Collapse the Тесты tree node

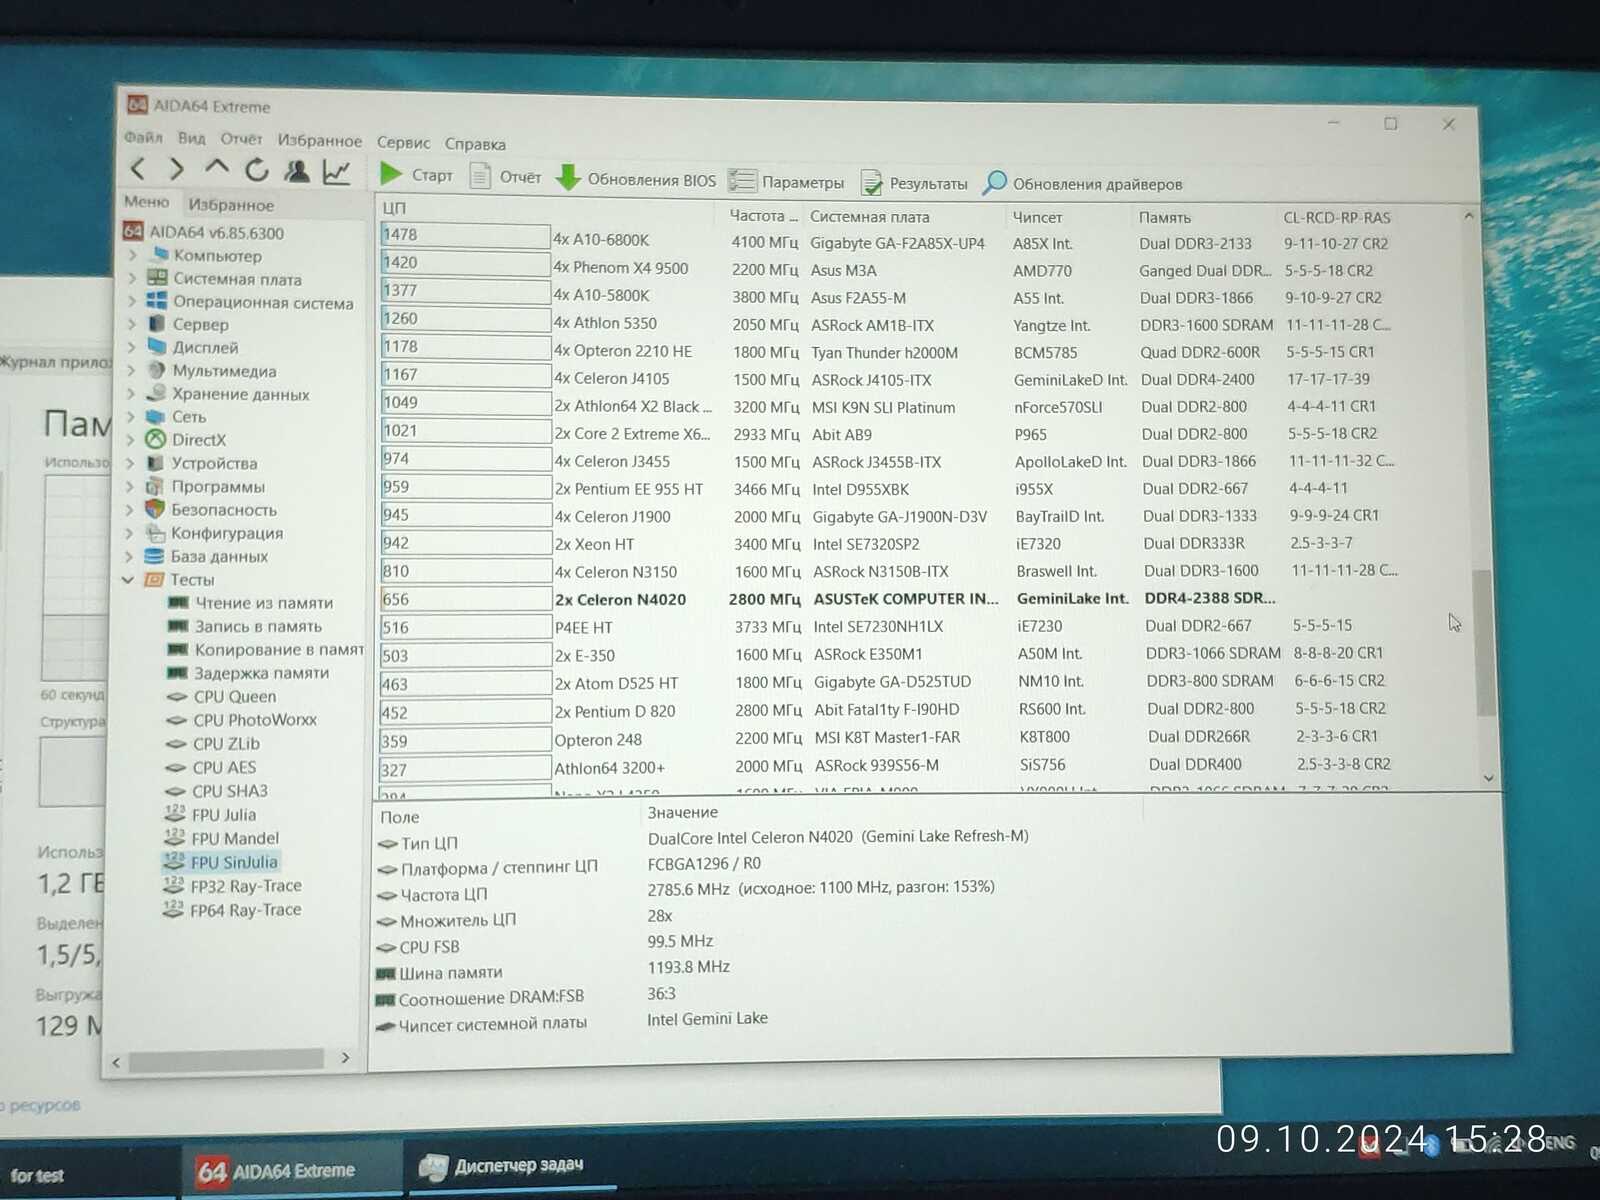point(128,579)
